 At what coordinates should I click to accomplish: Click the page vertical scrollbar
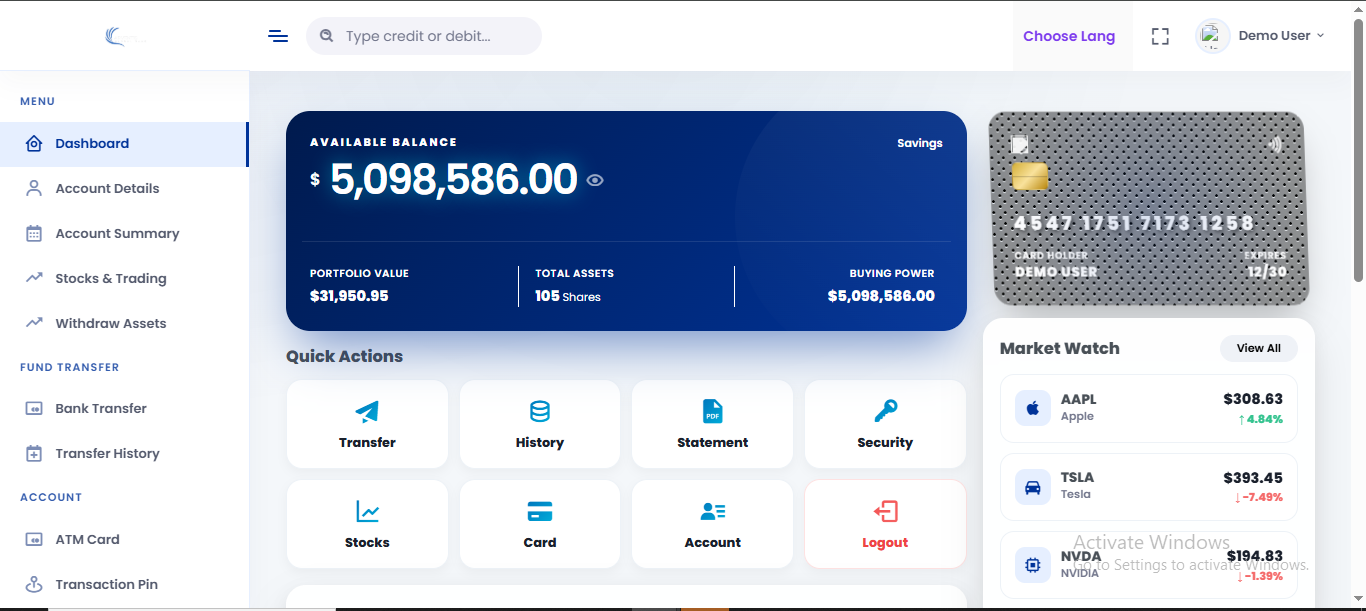pyautogui.click(x=1358, y=150)
